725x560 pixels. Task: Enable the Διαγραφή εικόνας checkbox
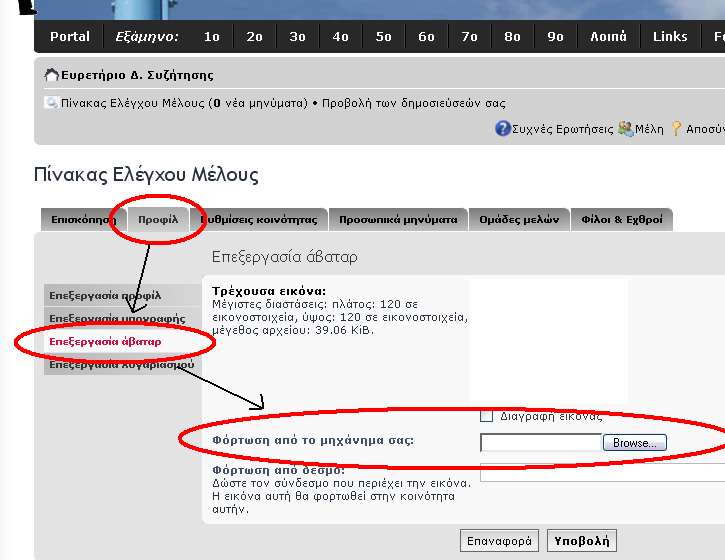click(487, 416)
